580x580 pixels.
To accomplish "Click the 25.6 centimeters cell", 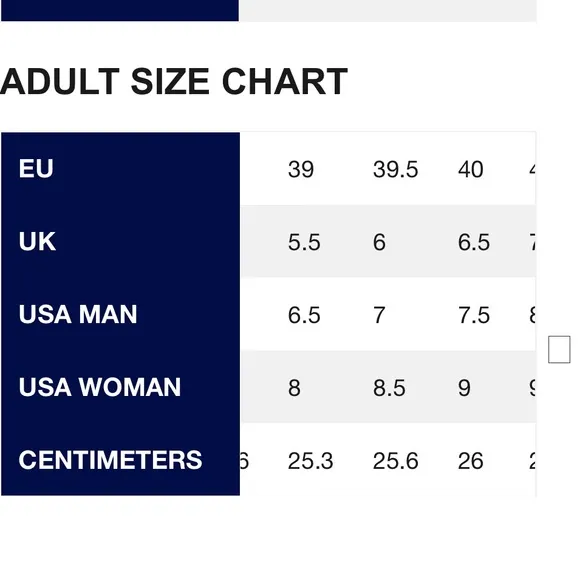I will point(395,461).
